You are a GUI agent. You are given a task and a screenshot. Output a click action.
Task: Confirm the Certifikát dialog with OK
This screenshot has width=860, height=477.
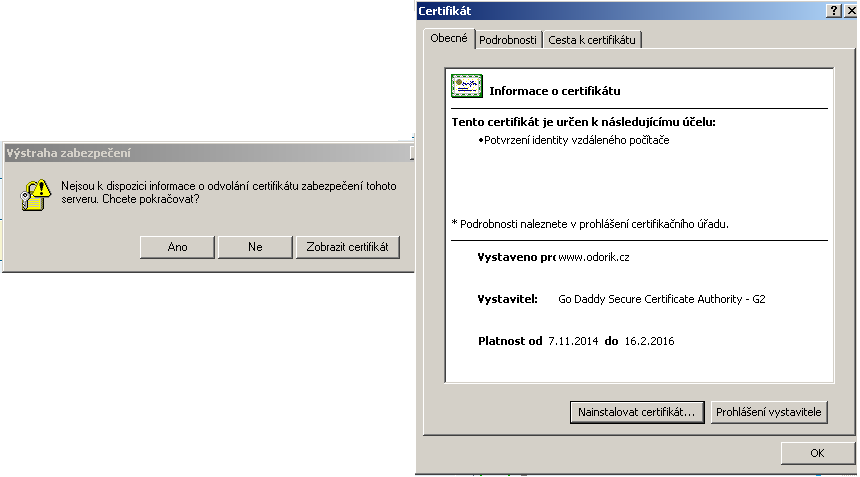click(817, 453)
